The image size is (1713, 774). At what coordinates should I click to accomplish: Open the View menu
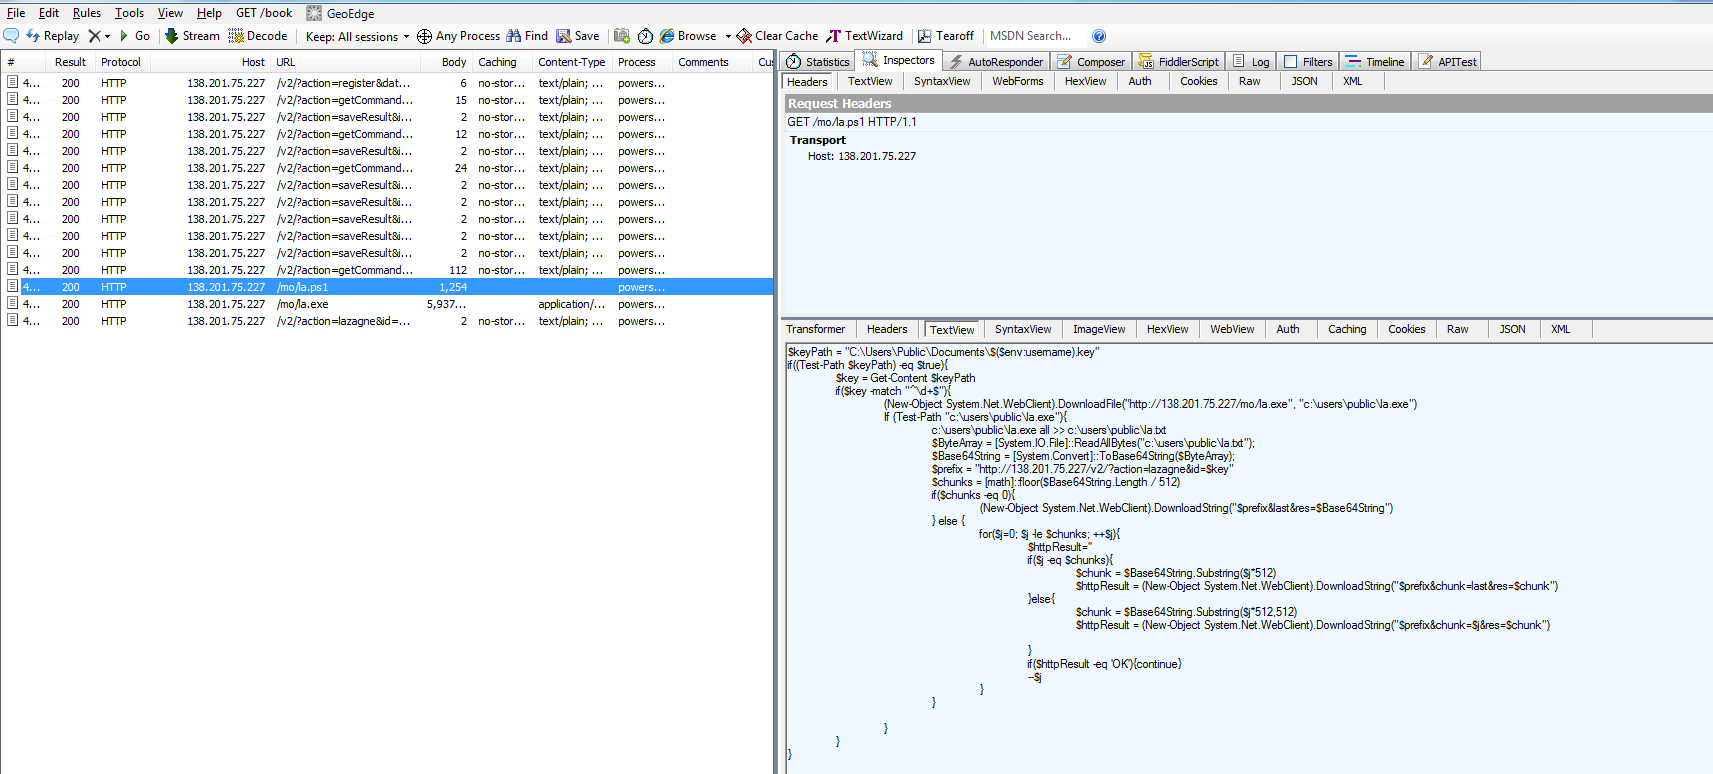[x=170, y=13]
